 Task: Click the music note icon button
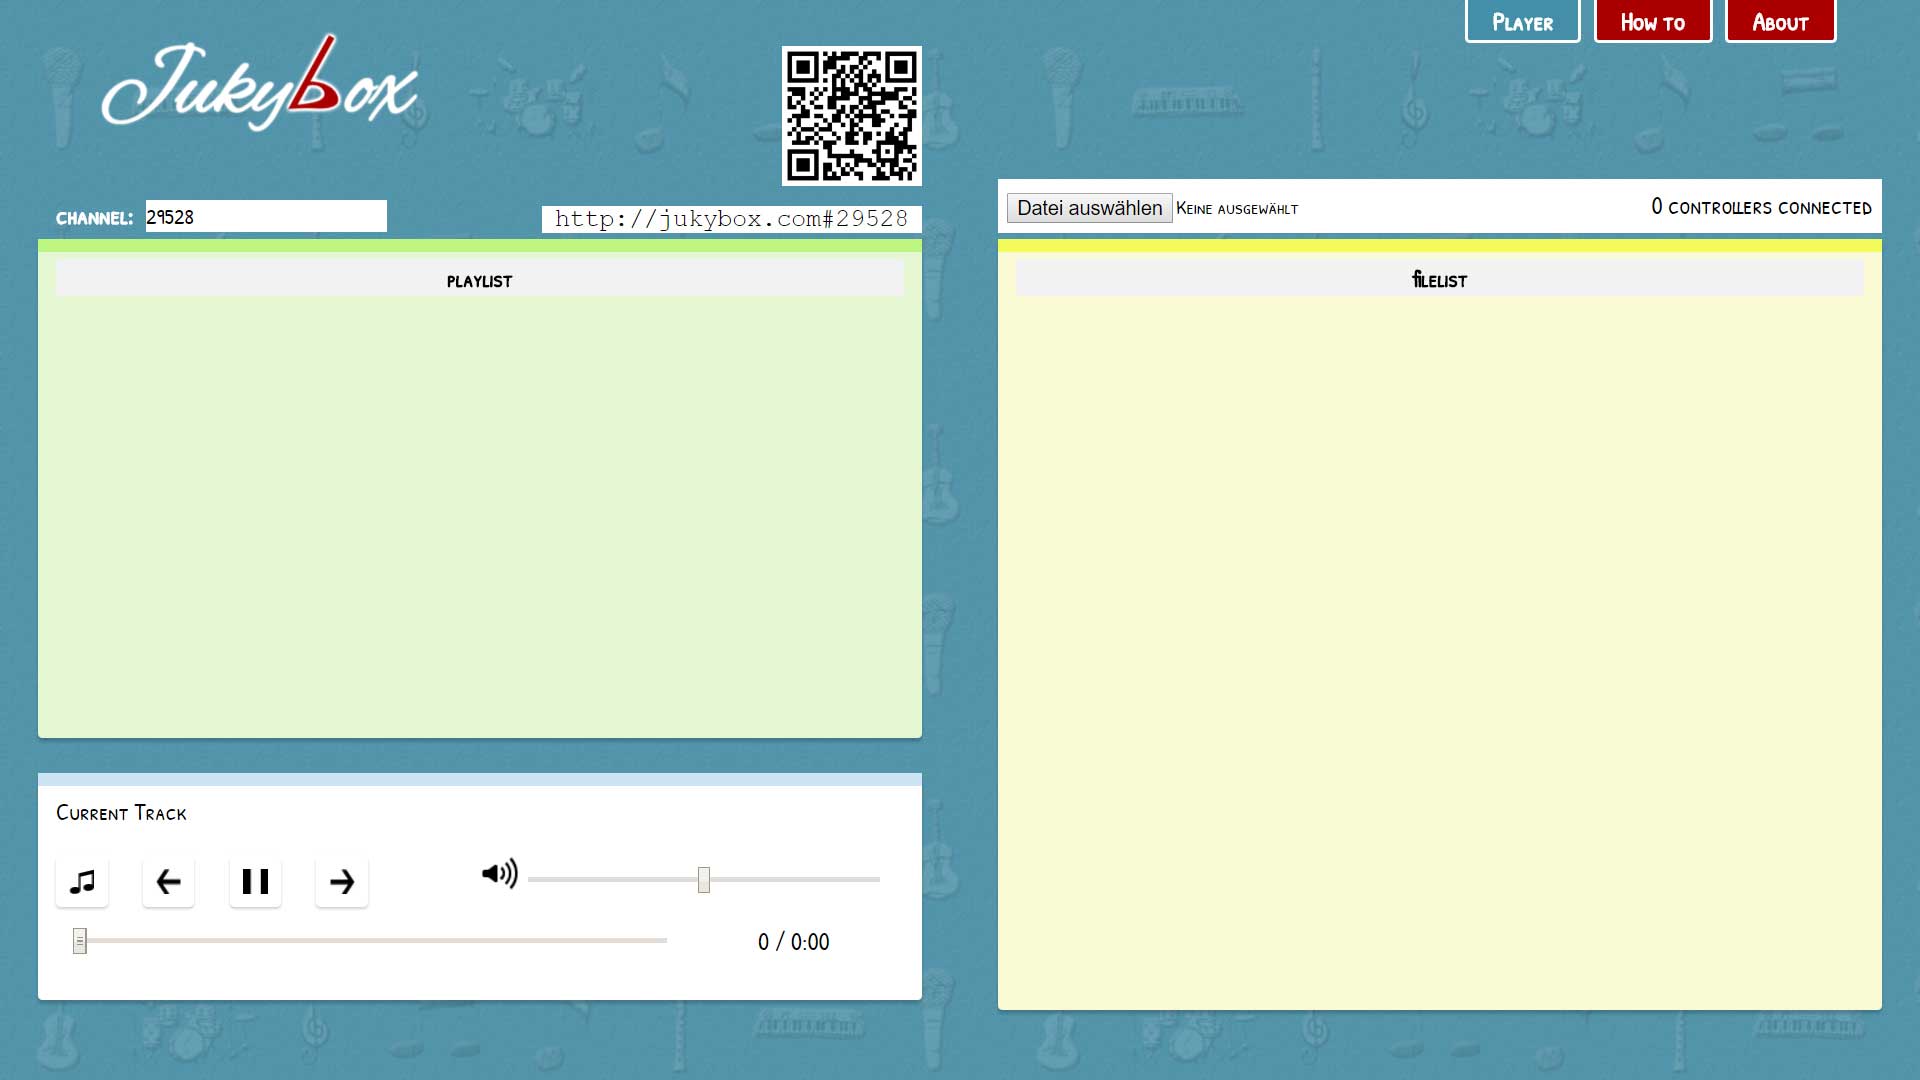(x=82, y=882)
